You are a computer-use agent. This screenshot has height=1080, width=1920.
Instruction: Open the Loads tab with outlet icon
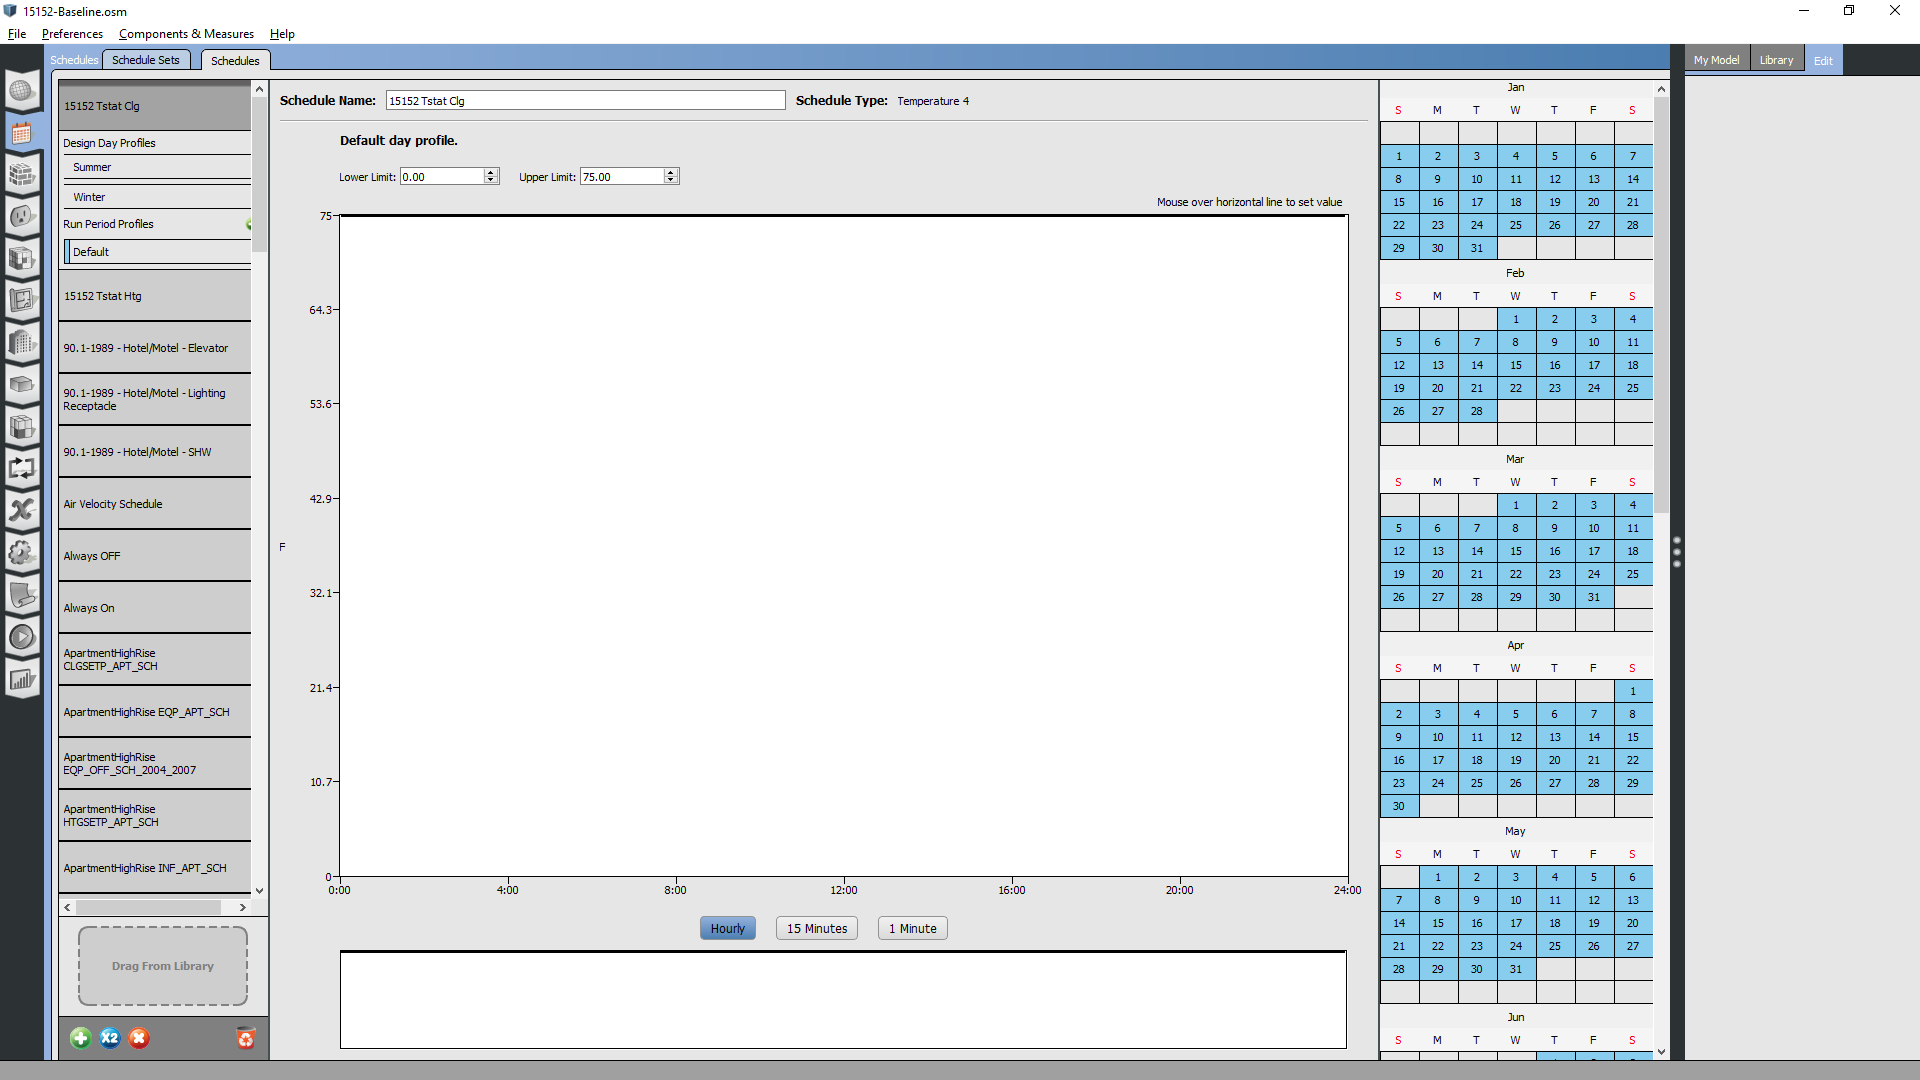pyautogui.click(x=22, y=216)
